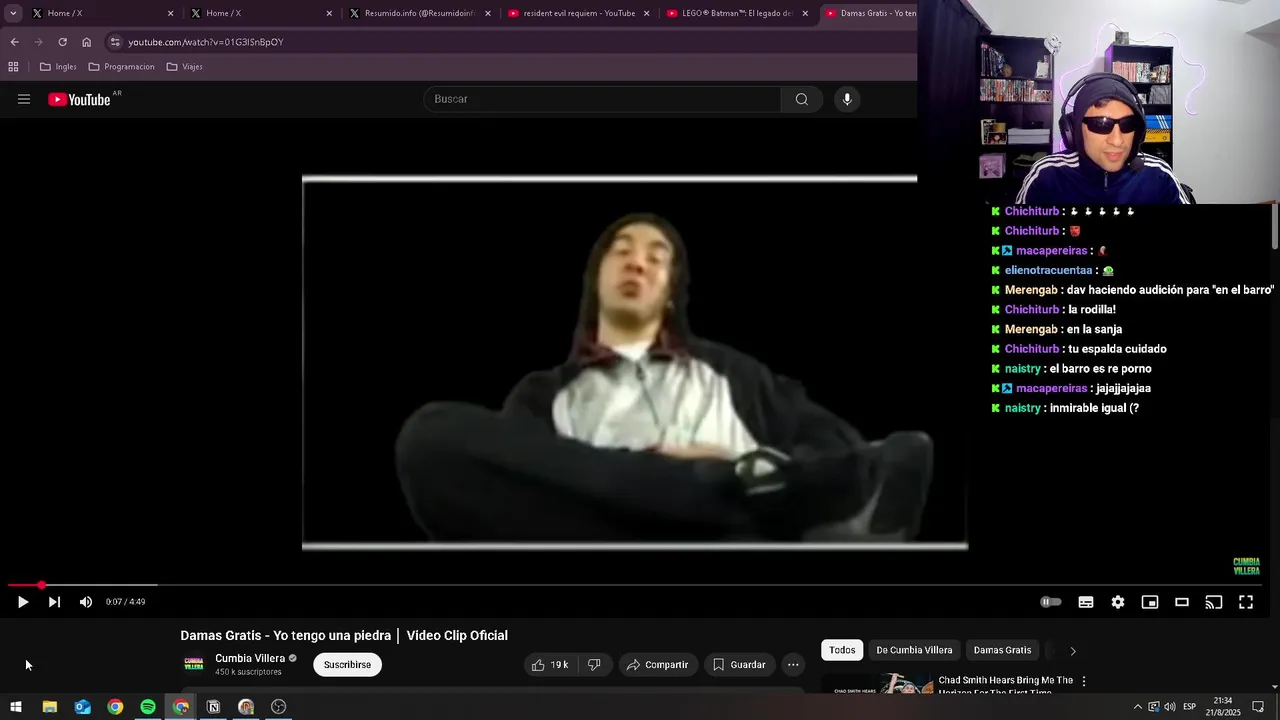Mute the video volume
This screenshot has height=720, width=1280.
point(86,602)
